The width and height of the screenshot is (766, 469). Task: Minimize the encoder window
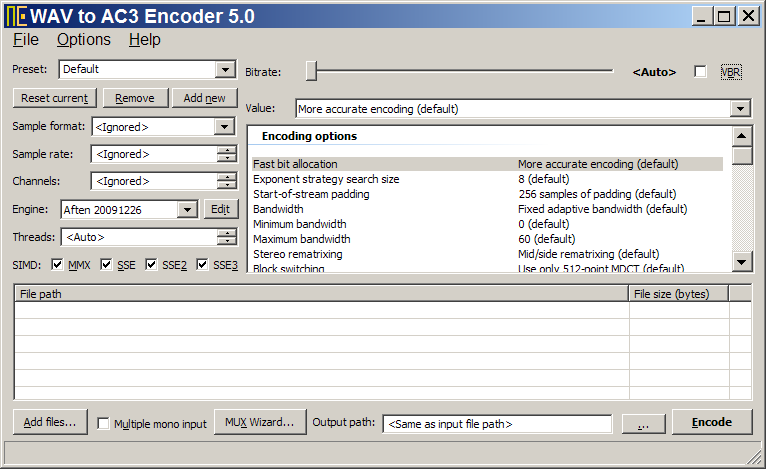click(702, 17)
